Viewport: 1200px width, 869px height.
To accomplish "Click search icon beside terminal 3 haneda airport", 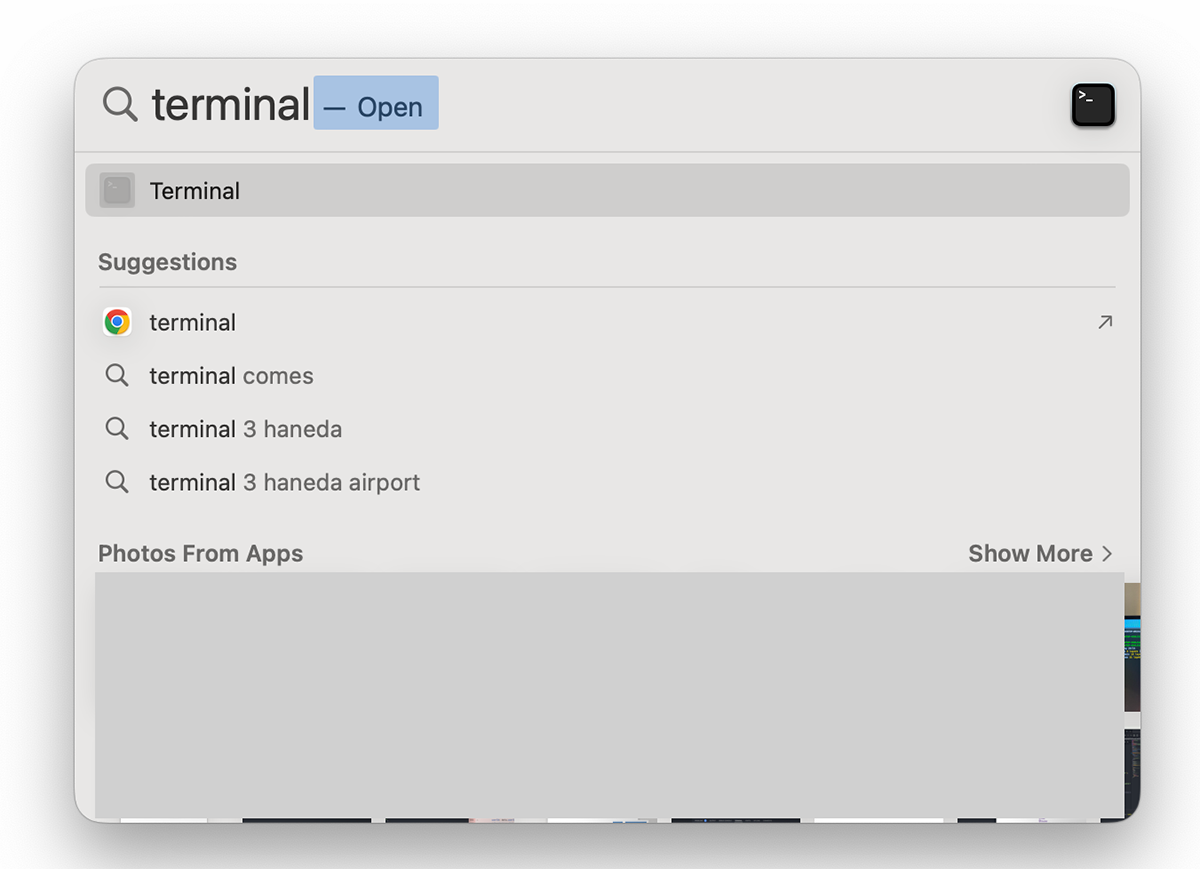I will point(117,482).
